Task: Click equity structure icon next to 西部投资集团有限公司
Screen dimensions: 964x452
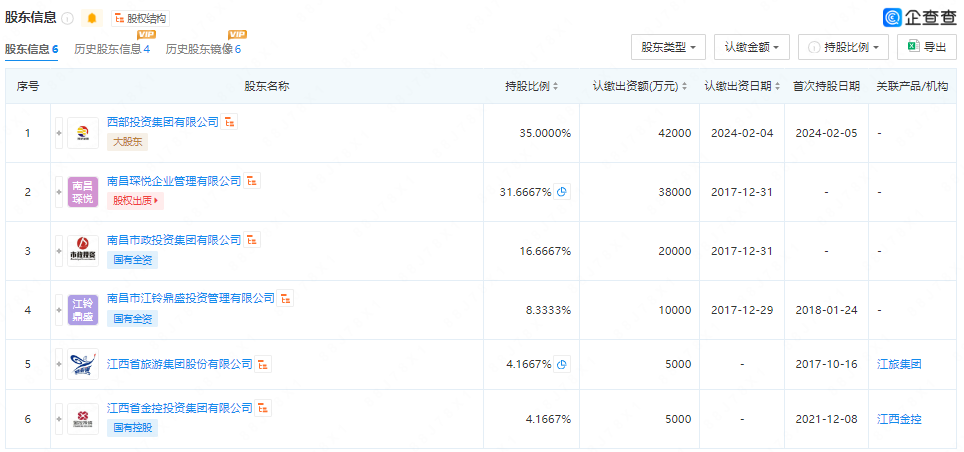Action: coord(229,122)
